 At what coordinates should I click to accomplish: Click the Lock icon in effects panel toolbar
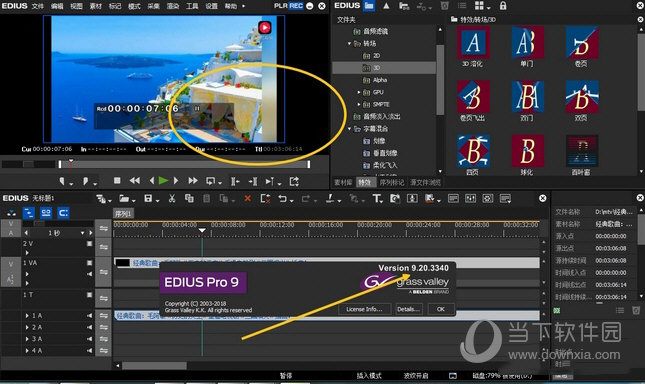(x=503, y=6)
